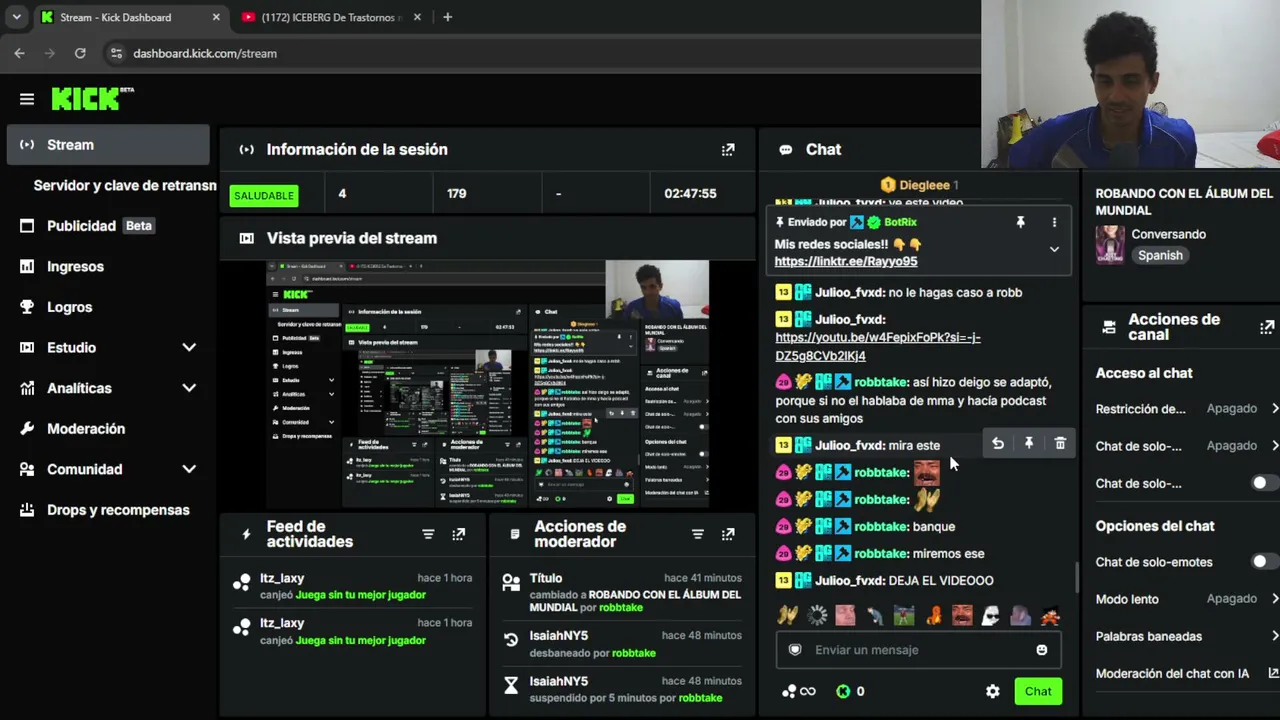1280x720 pixels.
Task: Go back in browser history
Action: [x=19, y=53]
